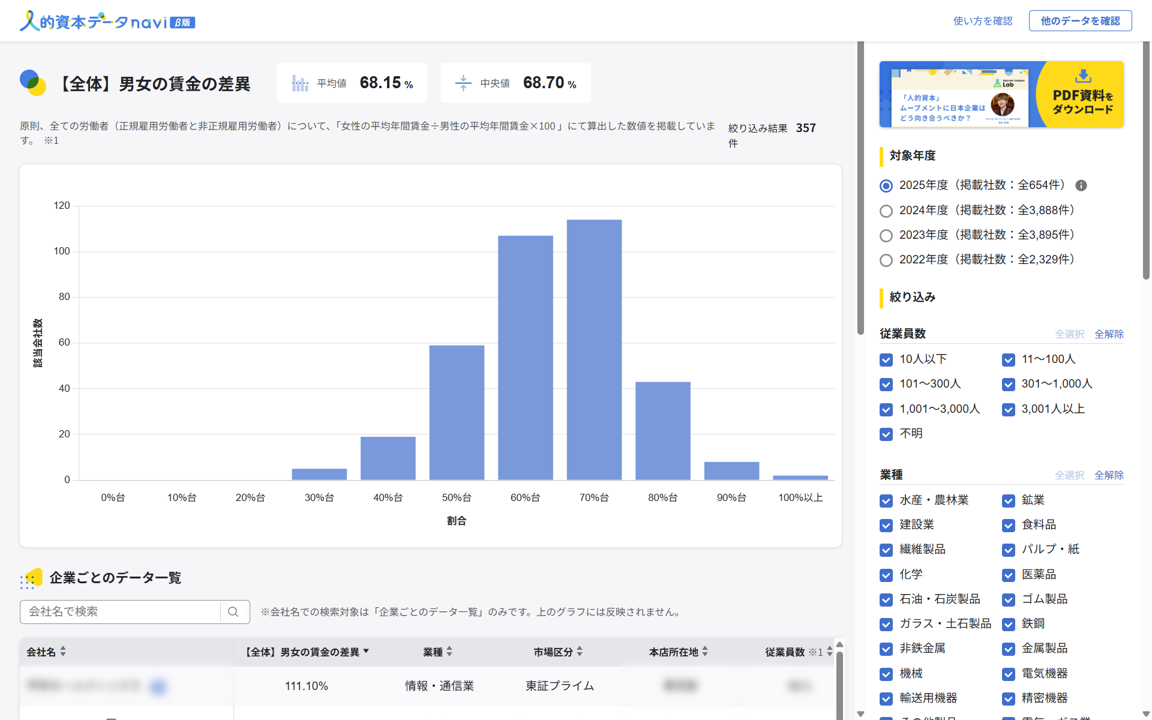
Task: Uncheck 不明 employee filter
Action: (x=886, y=434)
